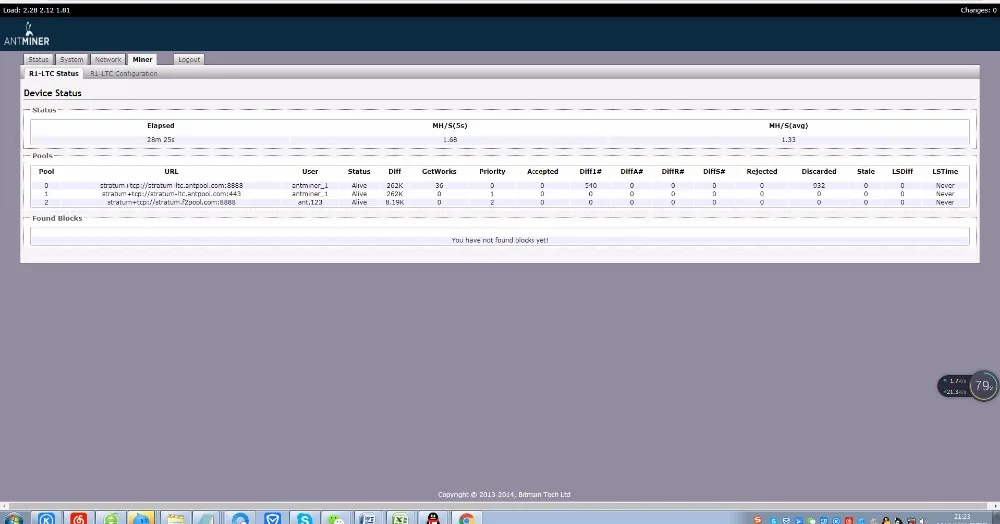Image resolution: width=1000 pixels, height=524 pixels.
Task: Switch to R1-LTC Configuration subtab
Action: click(x=124, y=73)
